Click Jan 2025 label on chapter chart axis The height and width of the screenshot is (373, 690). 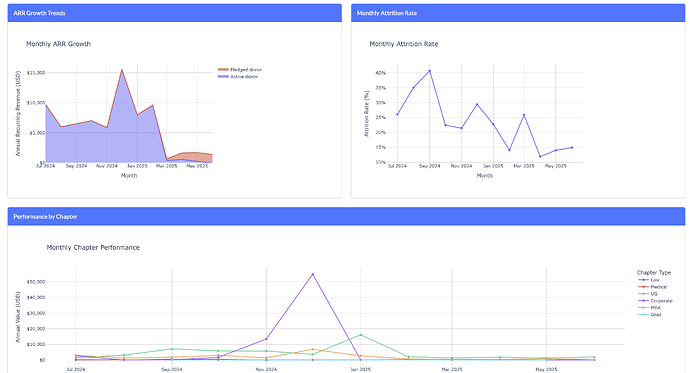(x=360, y=369)
